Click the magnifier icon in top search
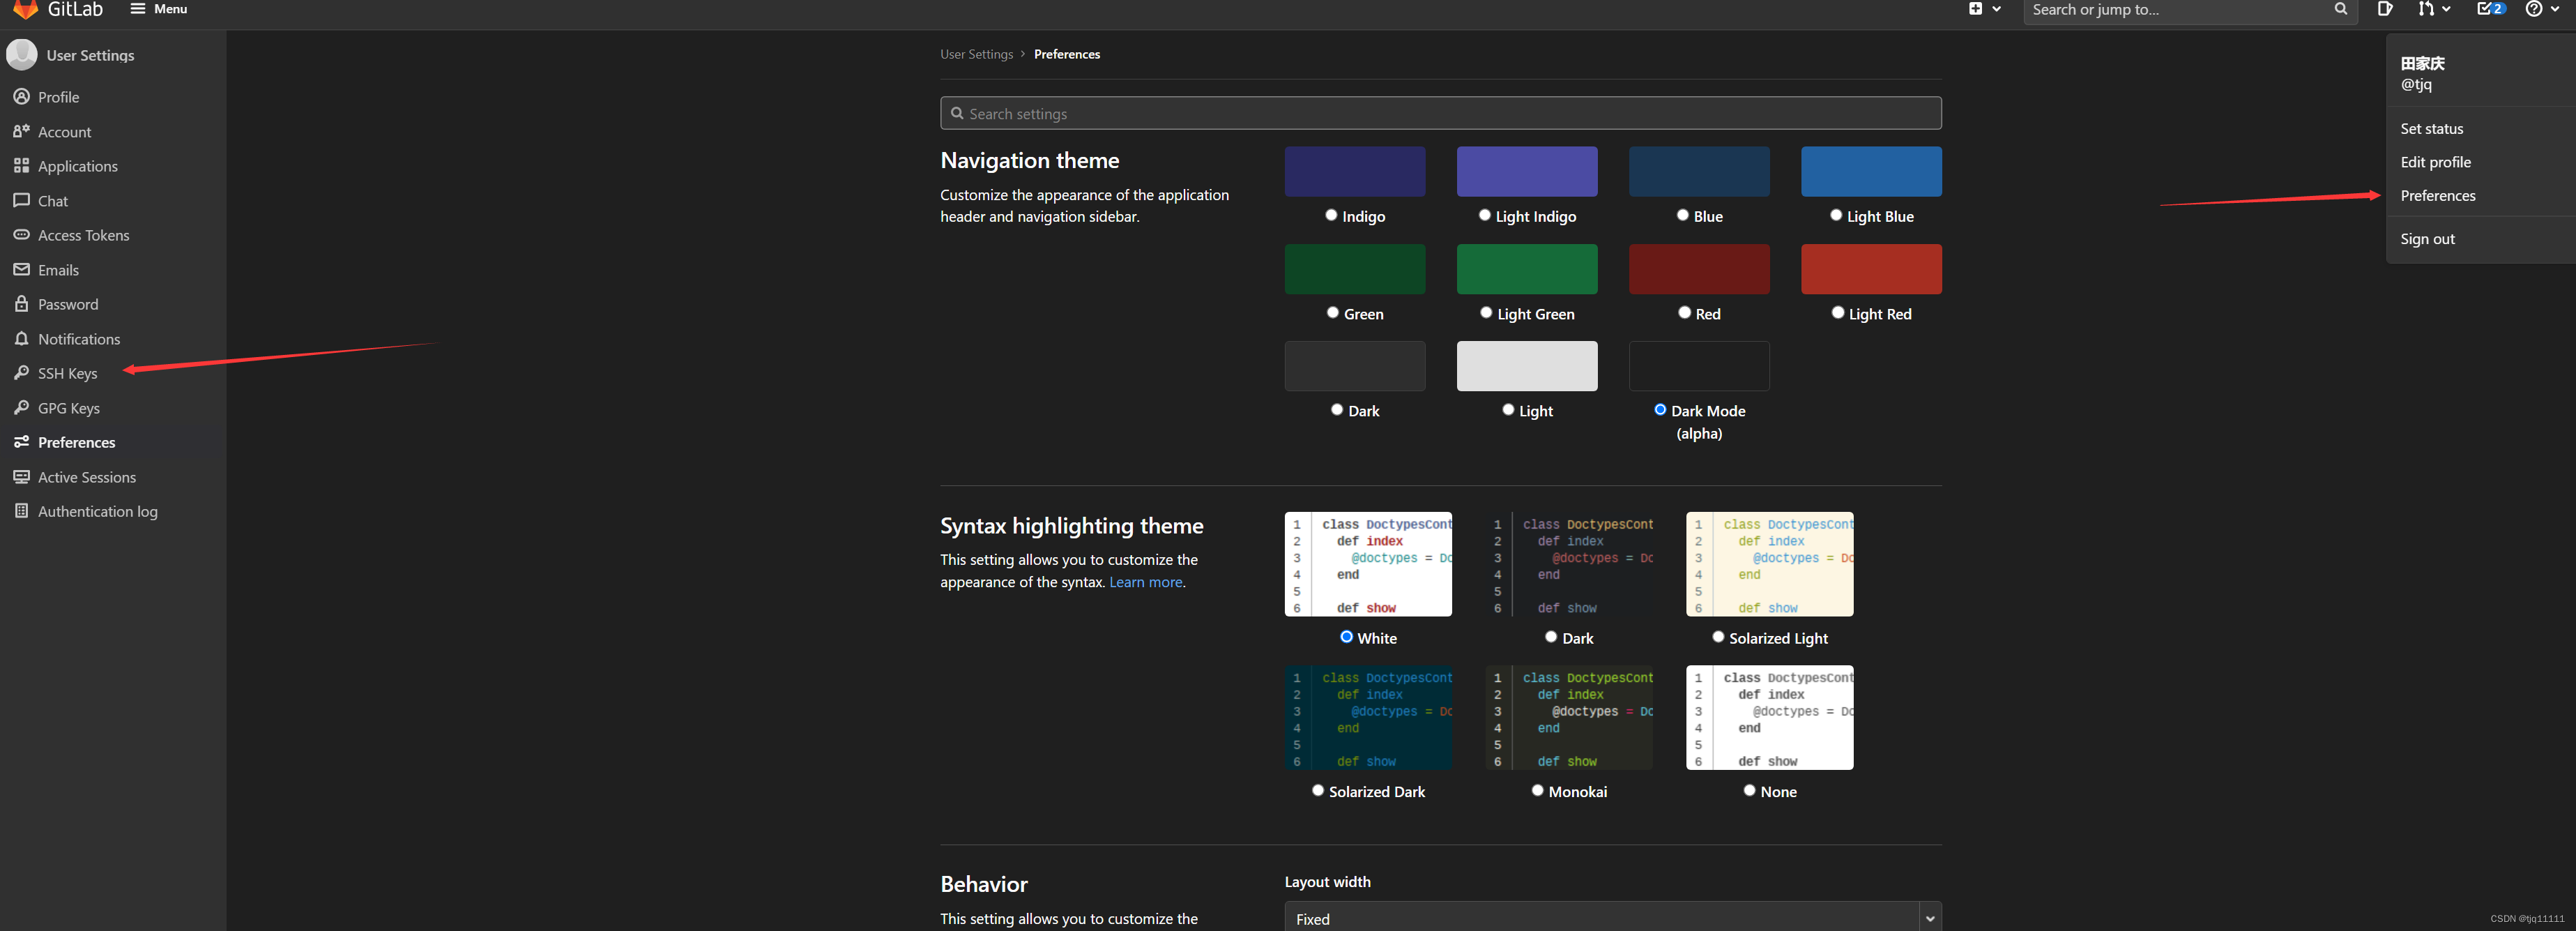Image resolution: width=2576 pixels, height=931 pixels. point(2340,9)
